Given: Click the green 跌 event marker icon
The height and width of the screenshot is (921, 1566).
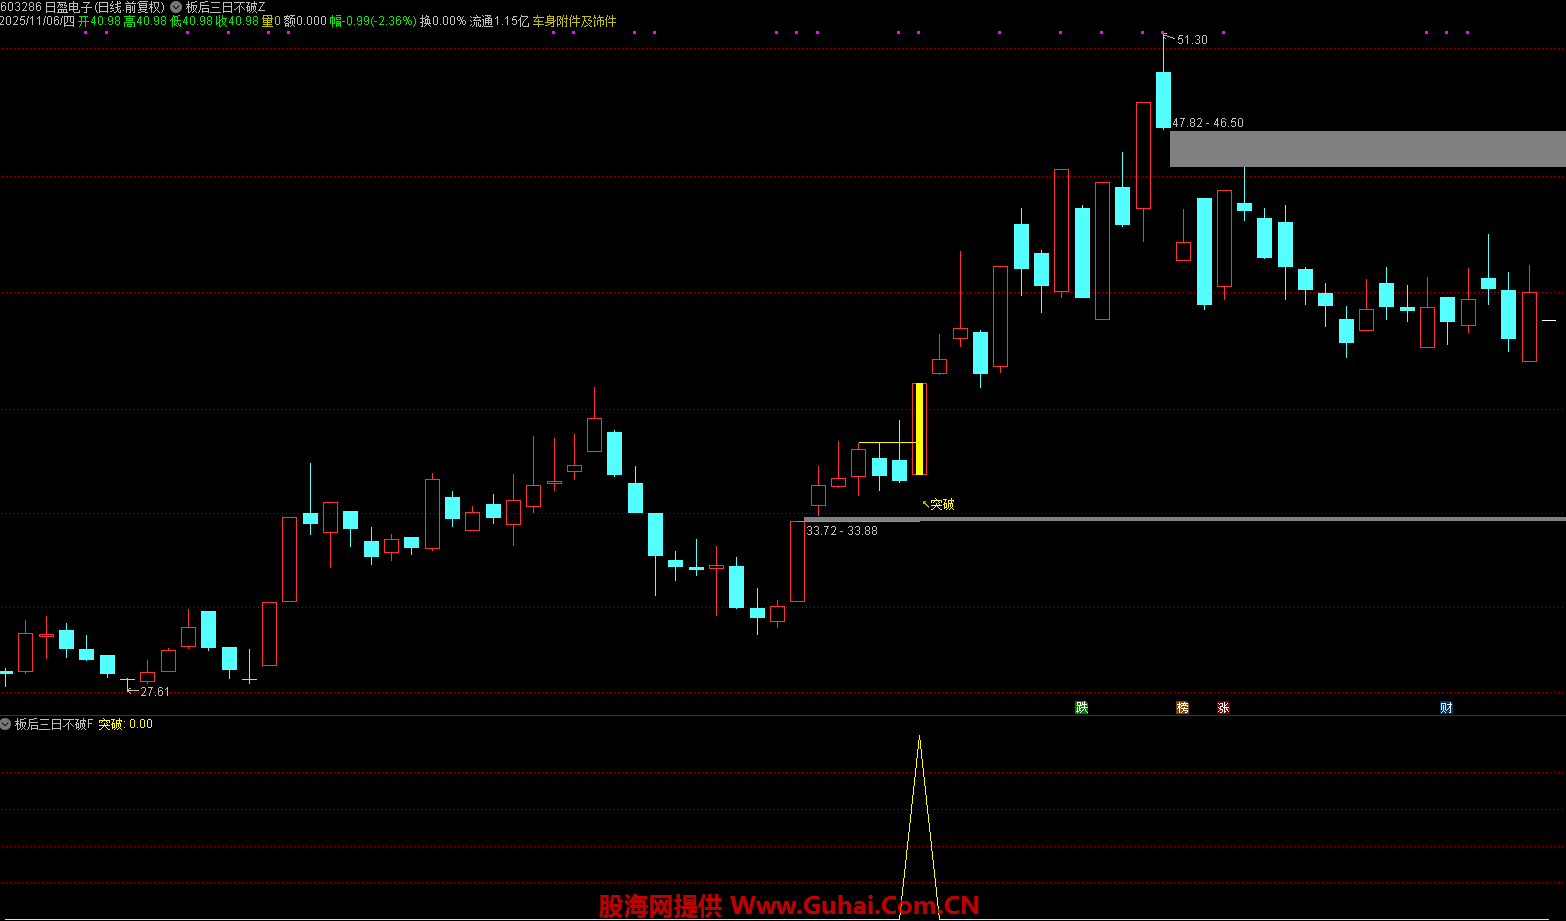Looking at the screenshot, I should pos(1081,707).
